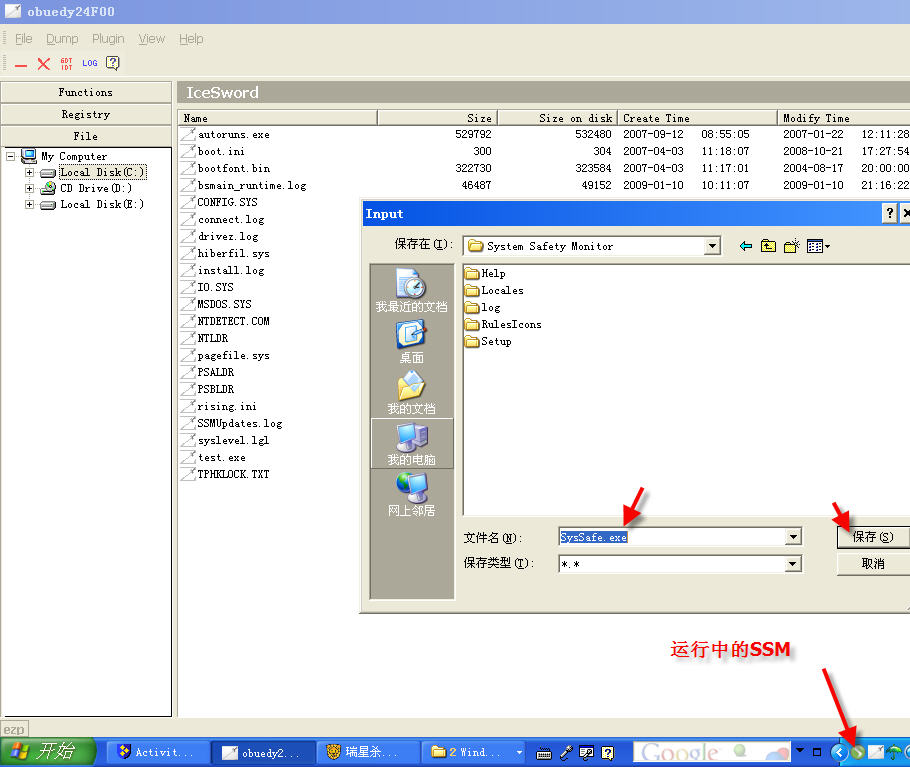Open the 保存在 folder location dropdown
This screenshot has height=767, width=910.
(712, 246)
